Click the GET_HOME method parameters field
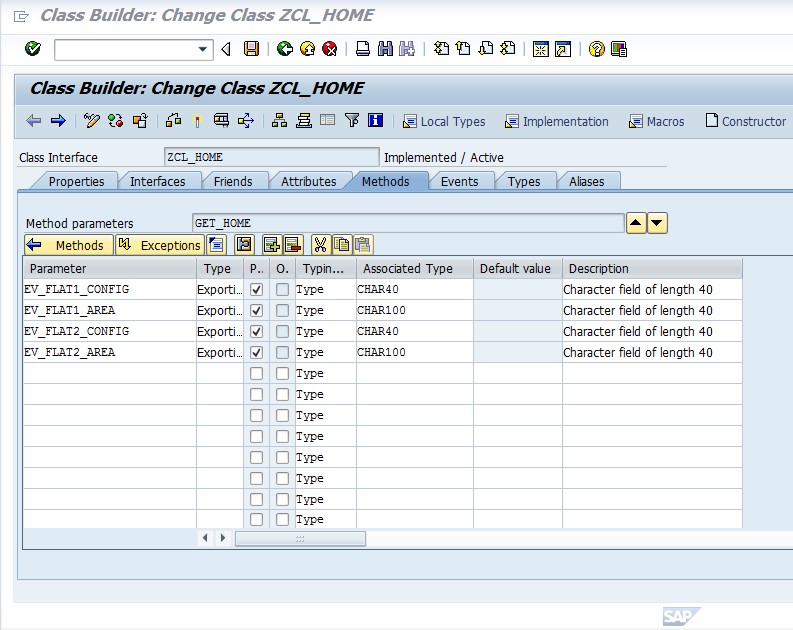Image resolution: width=793 pixels, height=630 pixels. pos(408,223)
